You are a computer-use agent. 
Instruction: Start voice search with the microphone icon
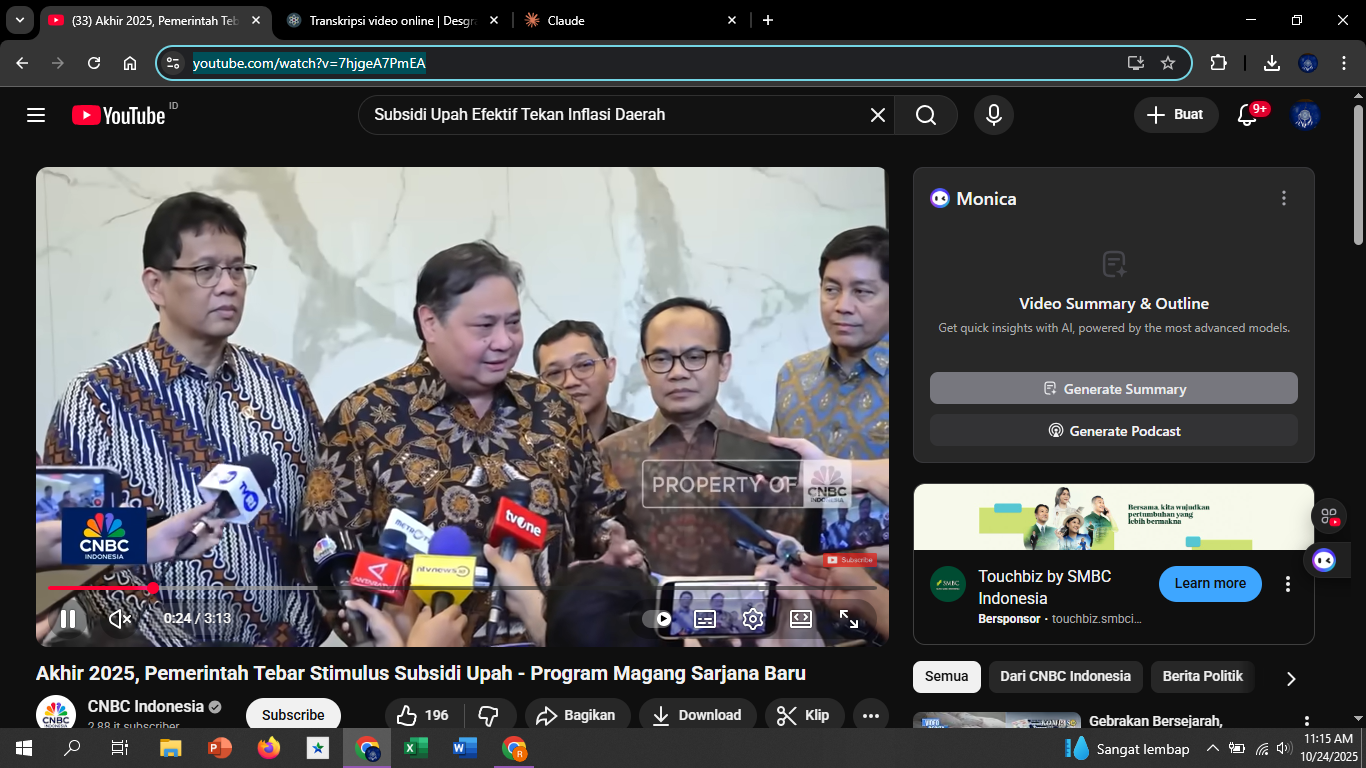coord(994,115)
